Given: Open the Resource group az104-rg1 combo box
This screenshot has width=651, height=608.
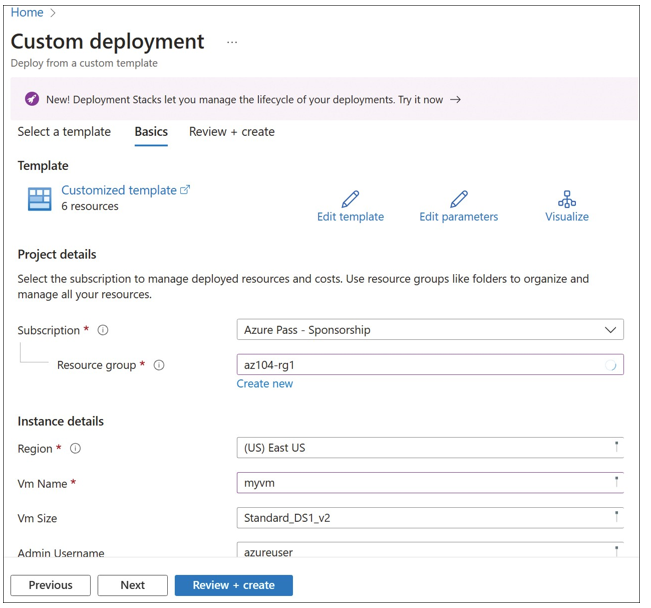Looking at the screenshot, I should pos(430,365).
